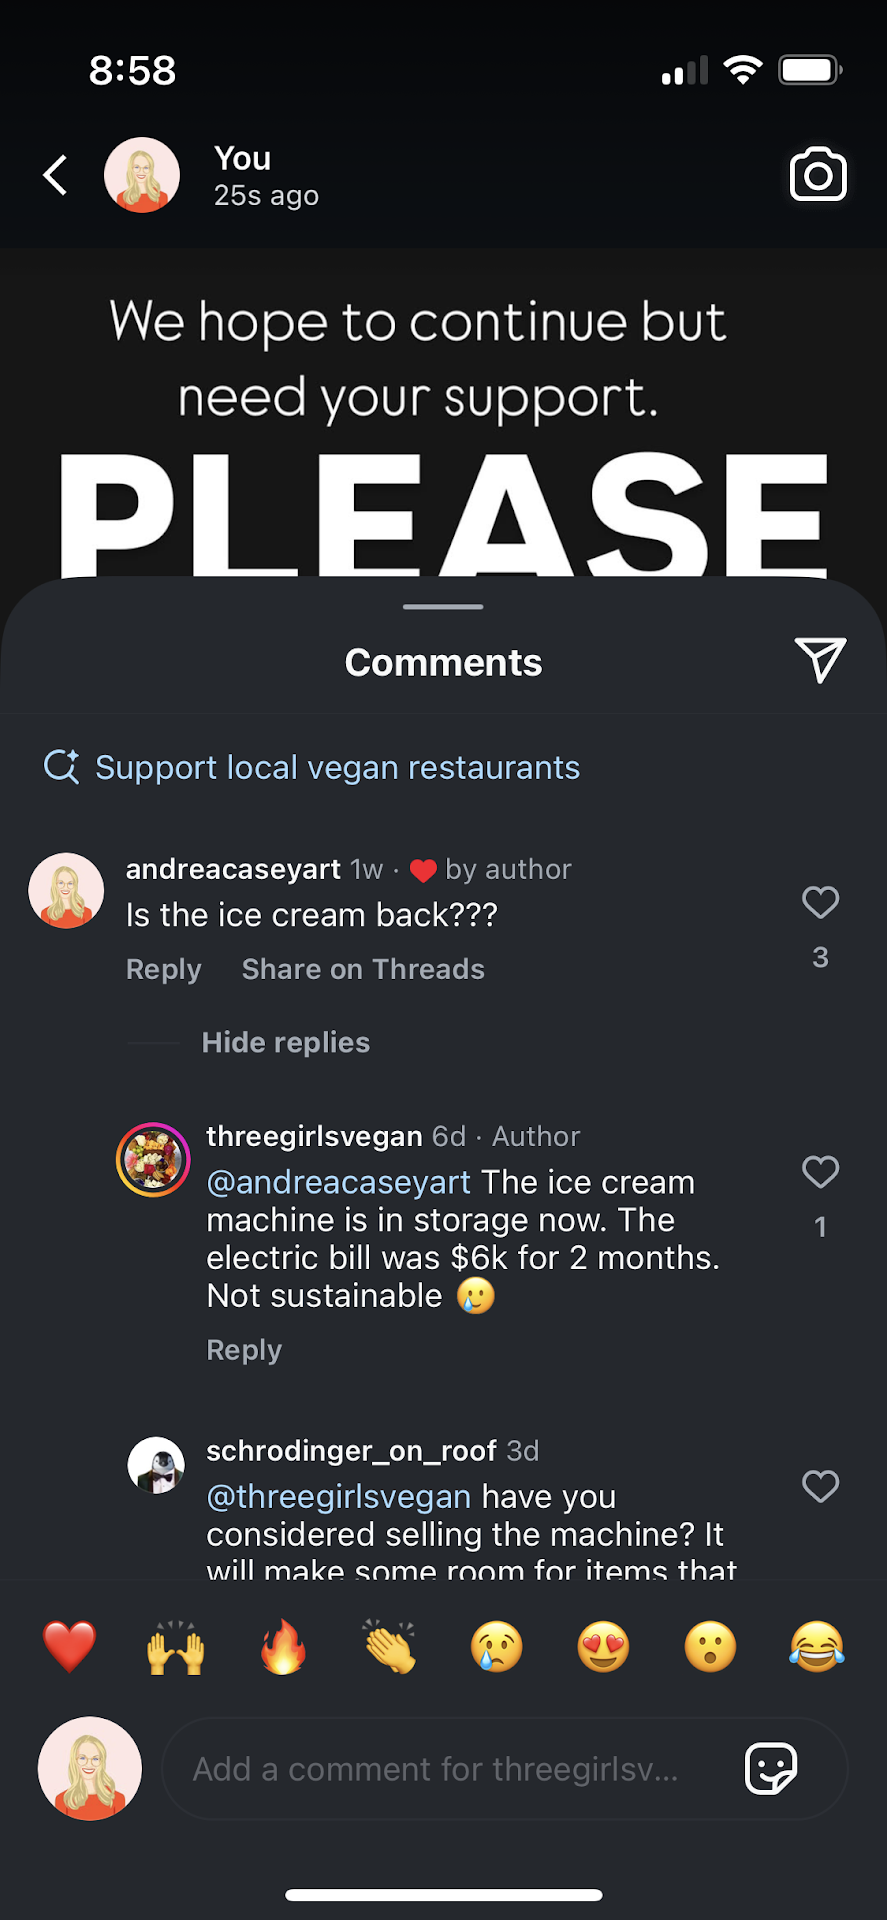The image size is (887, 1920).
Task: Open the sticker/GIF picker in comment box
Action: (x=771, y=1768)
